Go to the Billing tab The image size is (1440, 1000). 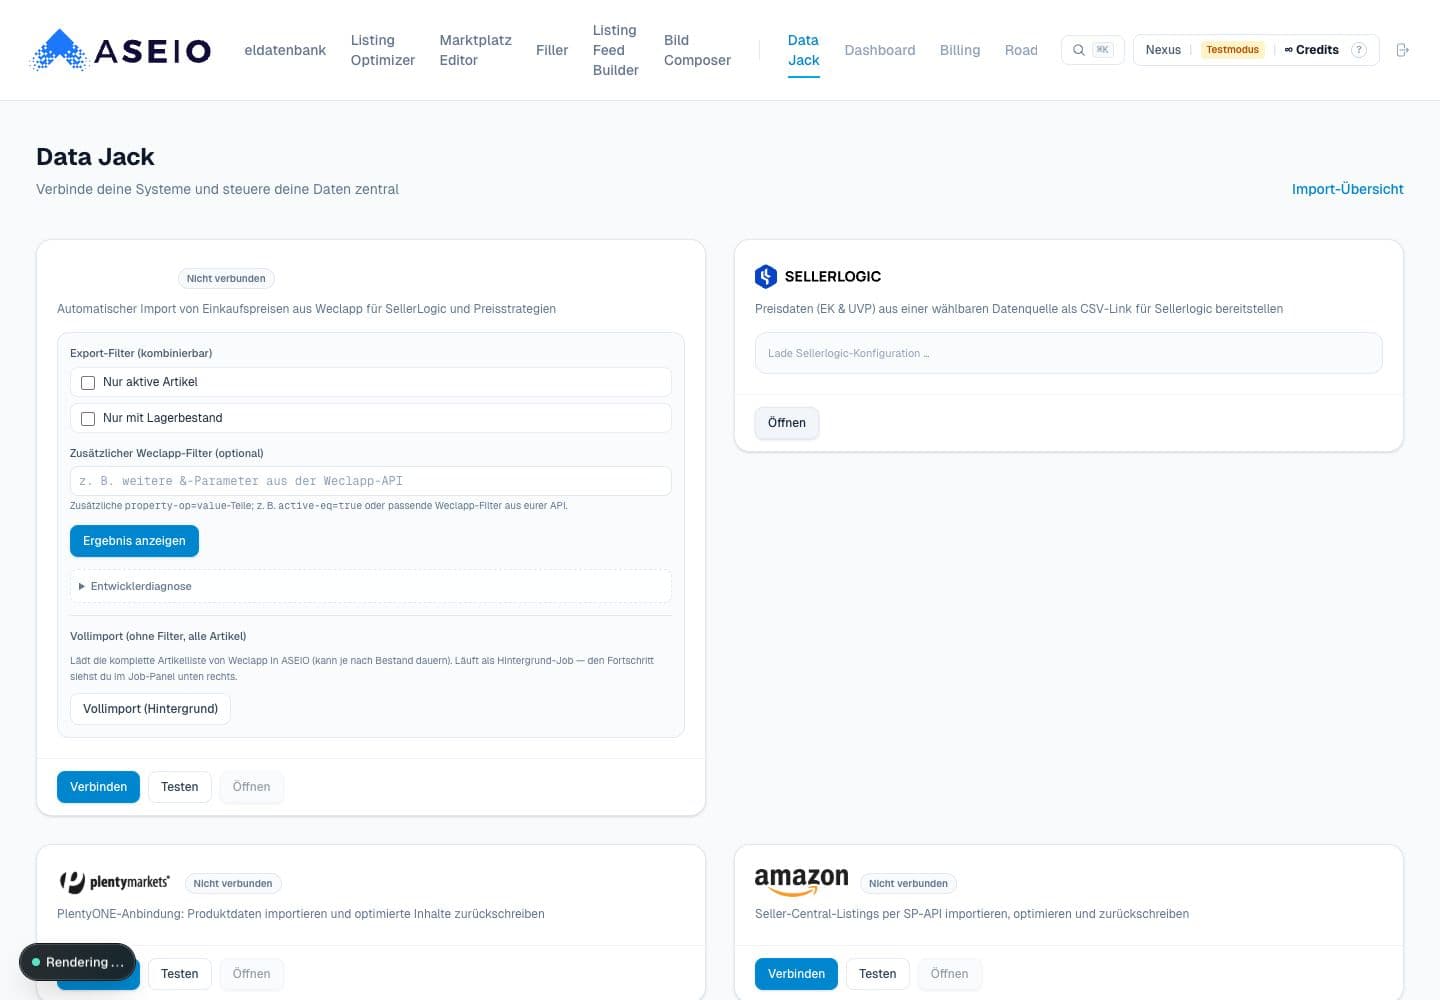pos(960,50)
